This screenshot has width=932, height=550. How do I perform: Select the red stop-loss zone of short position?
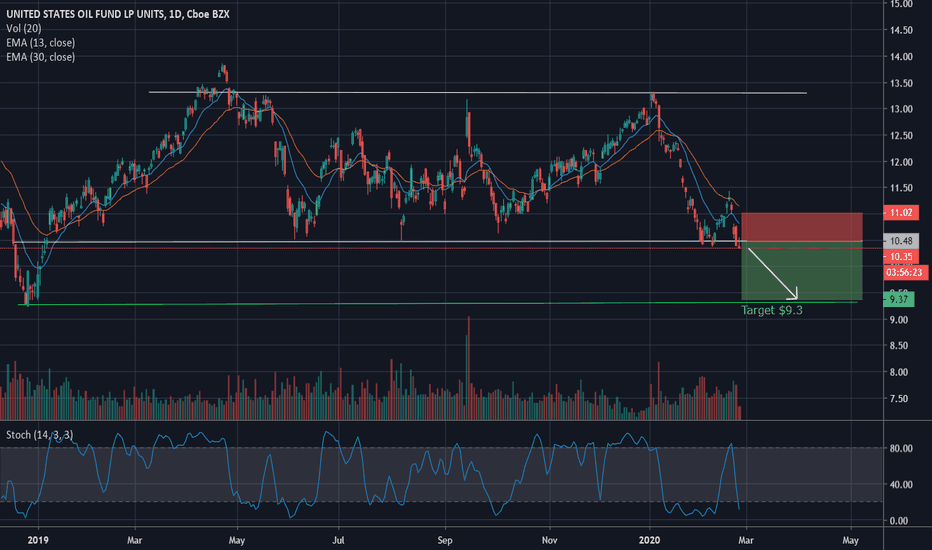click(802, 227)
